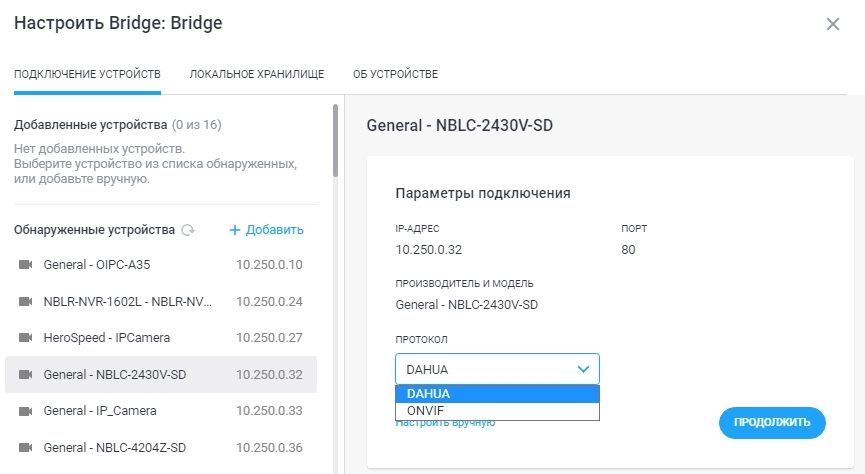
Task: Click the Настроить вручную link
Action: 445,424
